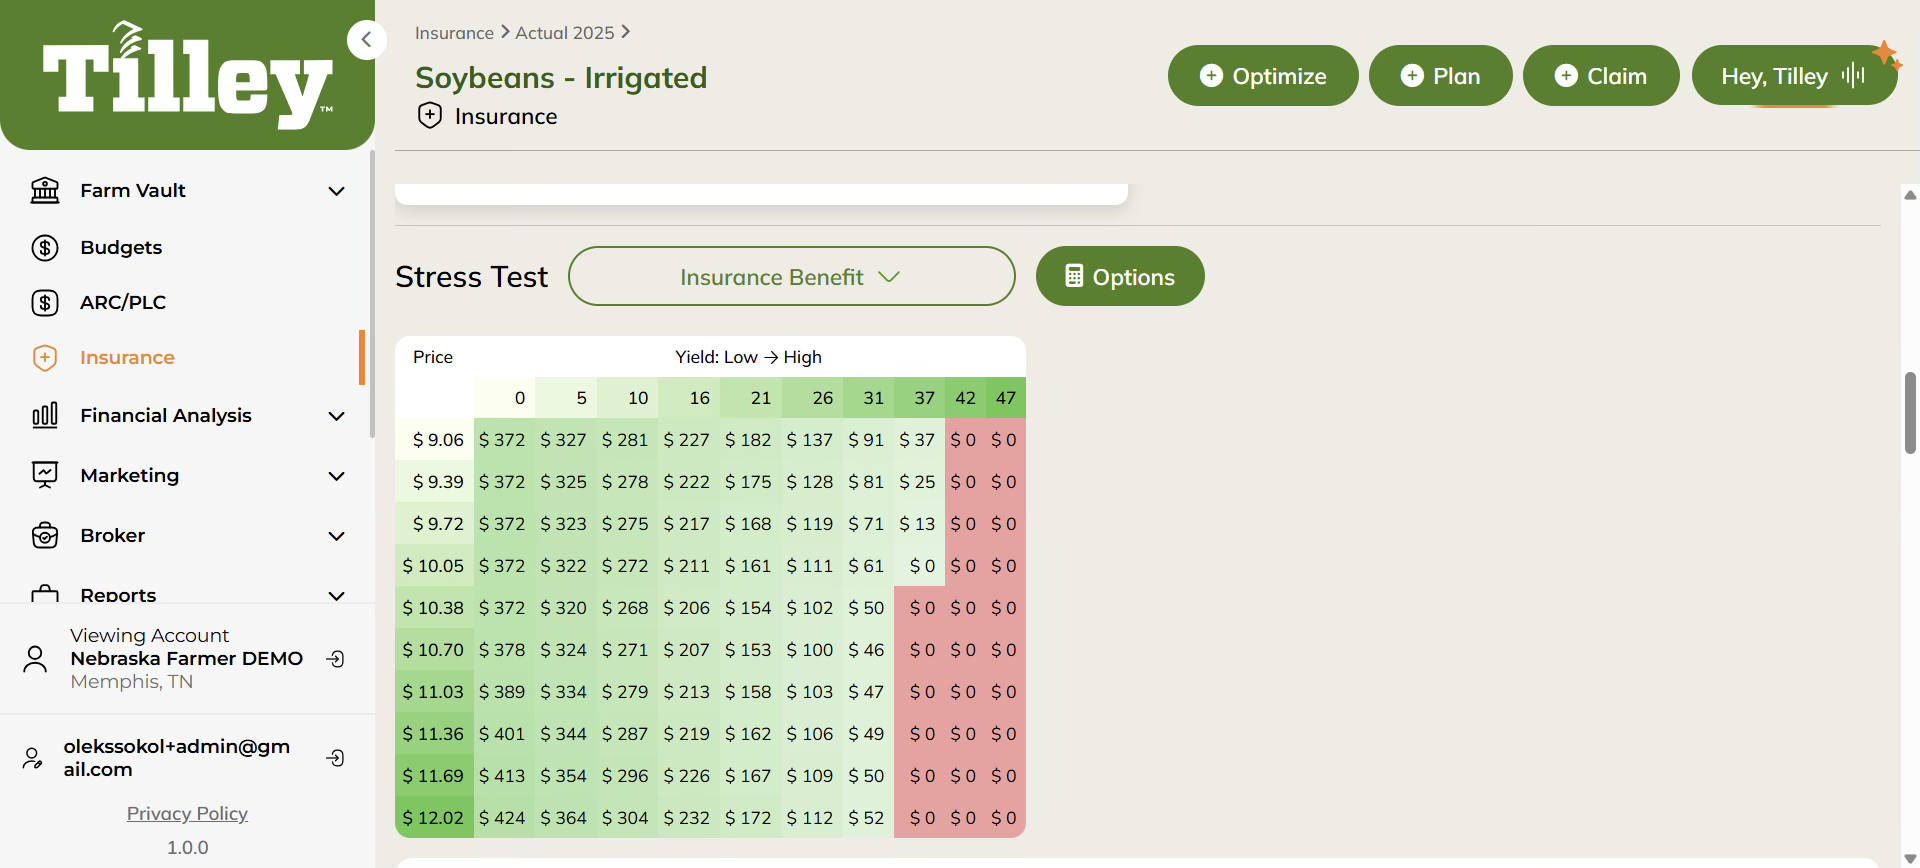Select the $ 9.06 price row label
The width and height of the screenshot is (1920, 868).
tap(435, 439)
